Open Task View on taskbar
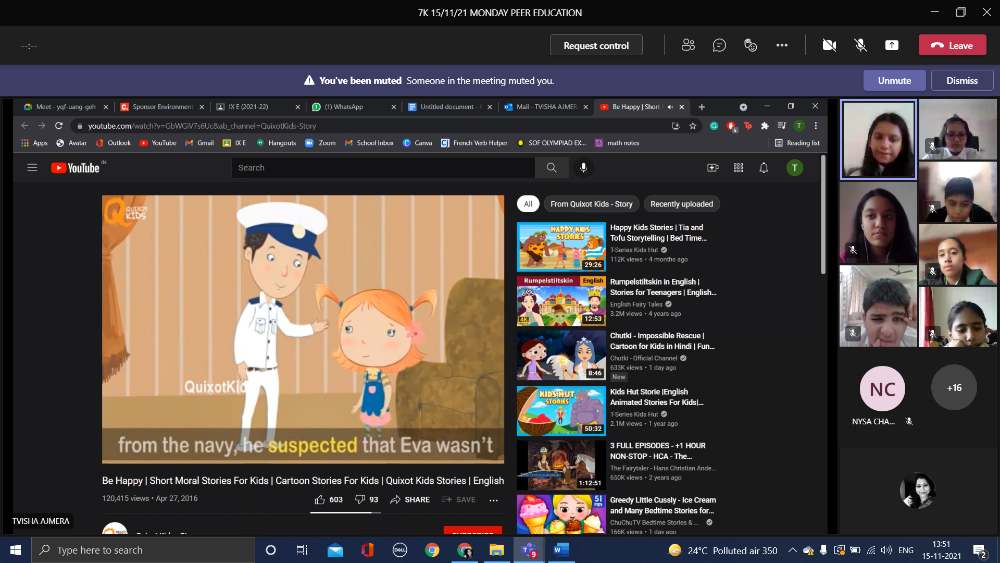 coord(302,550)
